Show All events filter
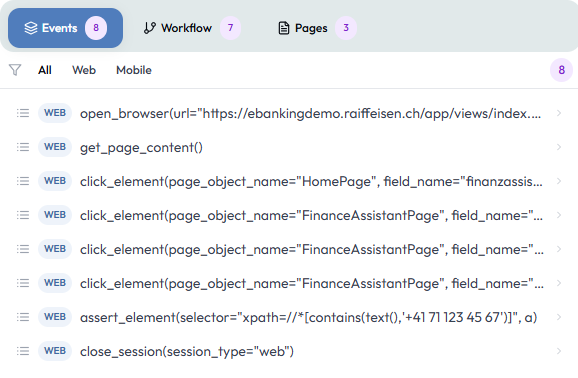Viewport: 578px width, 378px height. pos(45,70)
